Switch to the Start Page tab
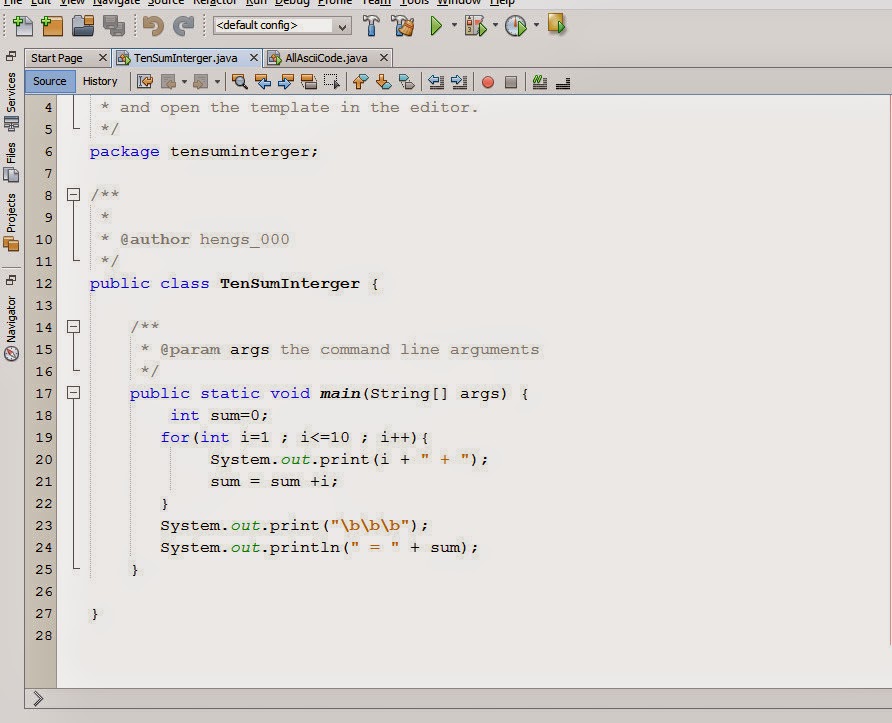The height and width of the screenshot is (723, 892). pyautogui.click(x=57, y=58)
